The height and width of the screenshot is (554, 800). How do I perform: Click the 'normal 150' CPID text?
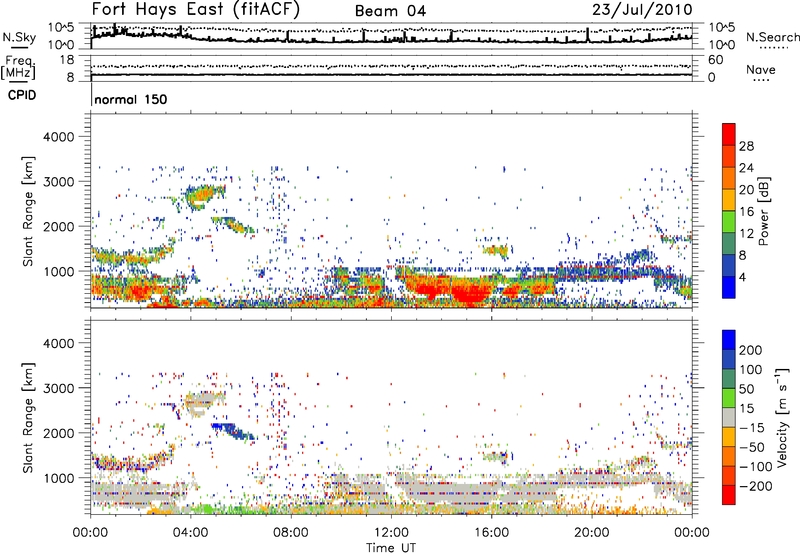pyautogui.click(x=131, y=99)
